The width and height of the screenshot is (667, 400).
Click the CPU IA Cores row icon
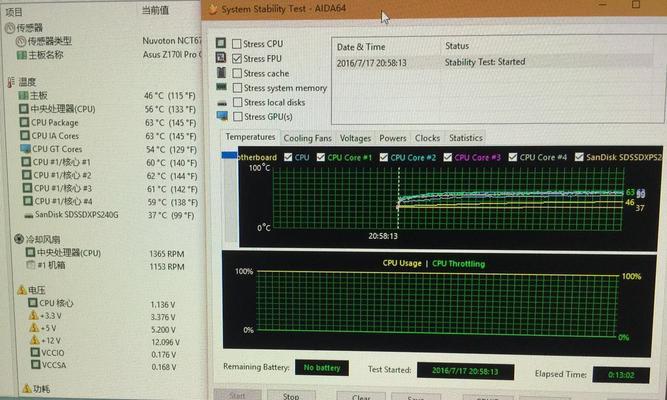tap(25, 136)
